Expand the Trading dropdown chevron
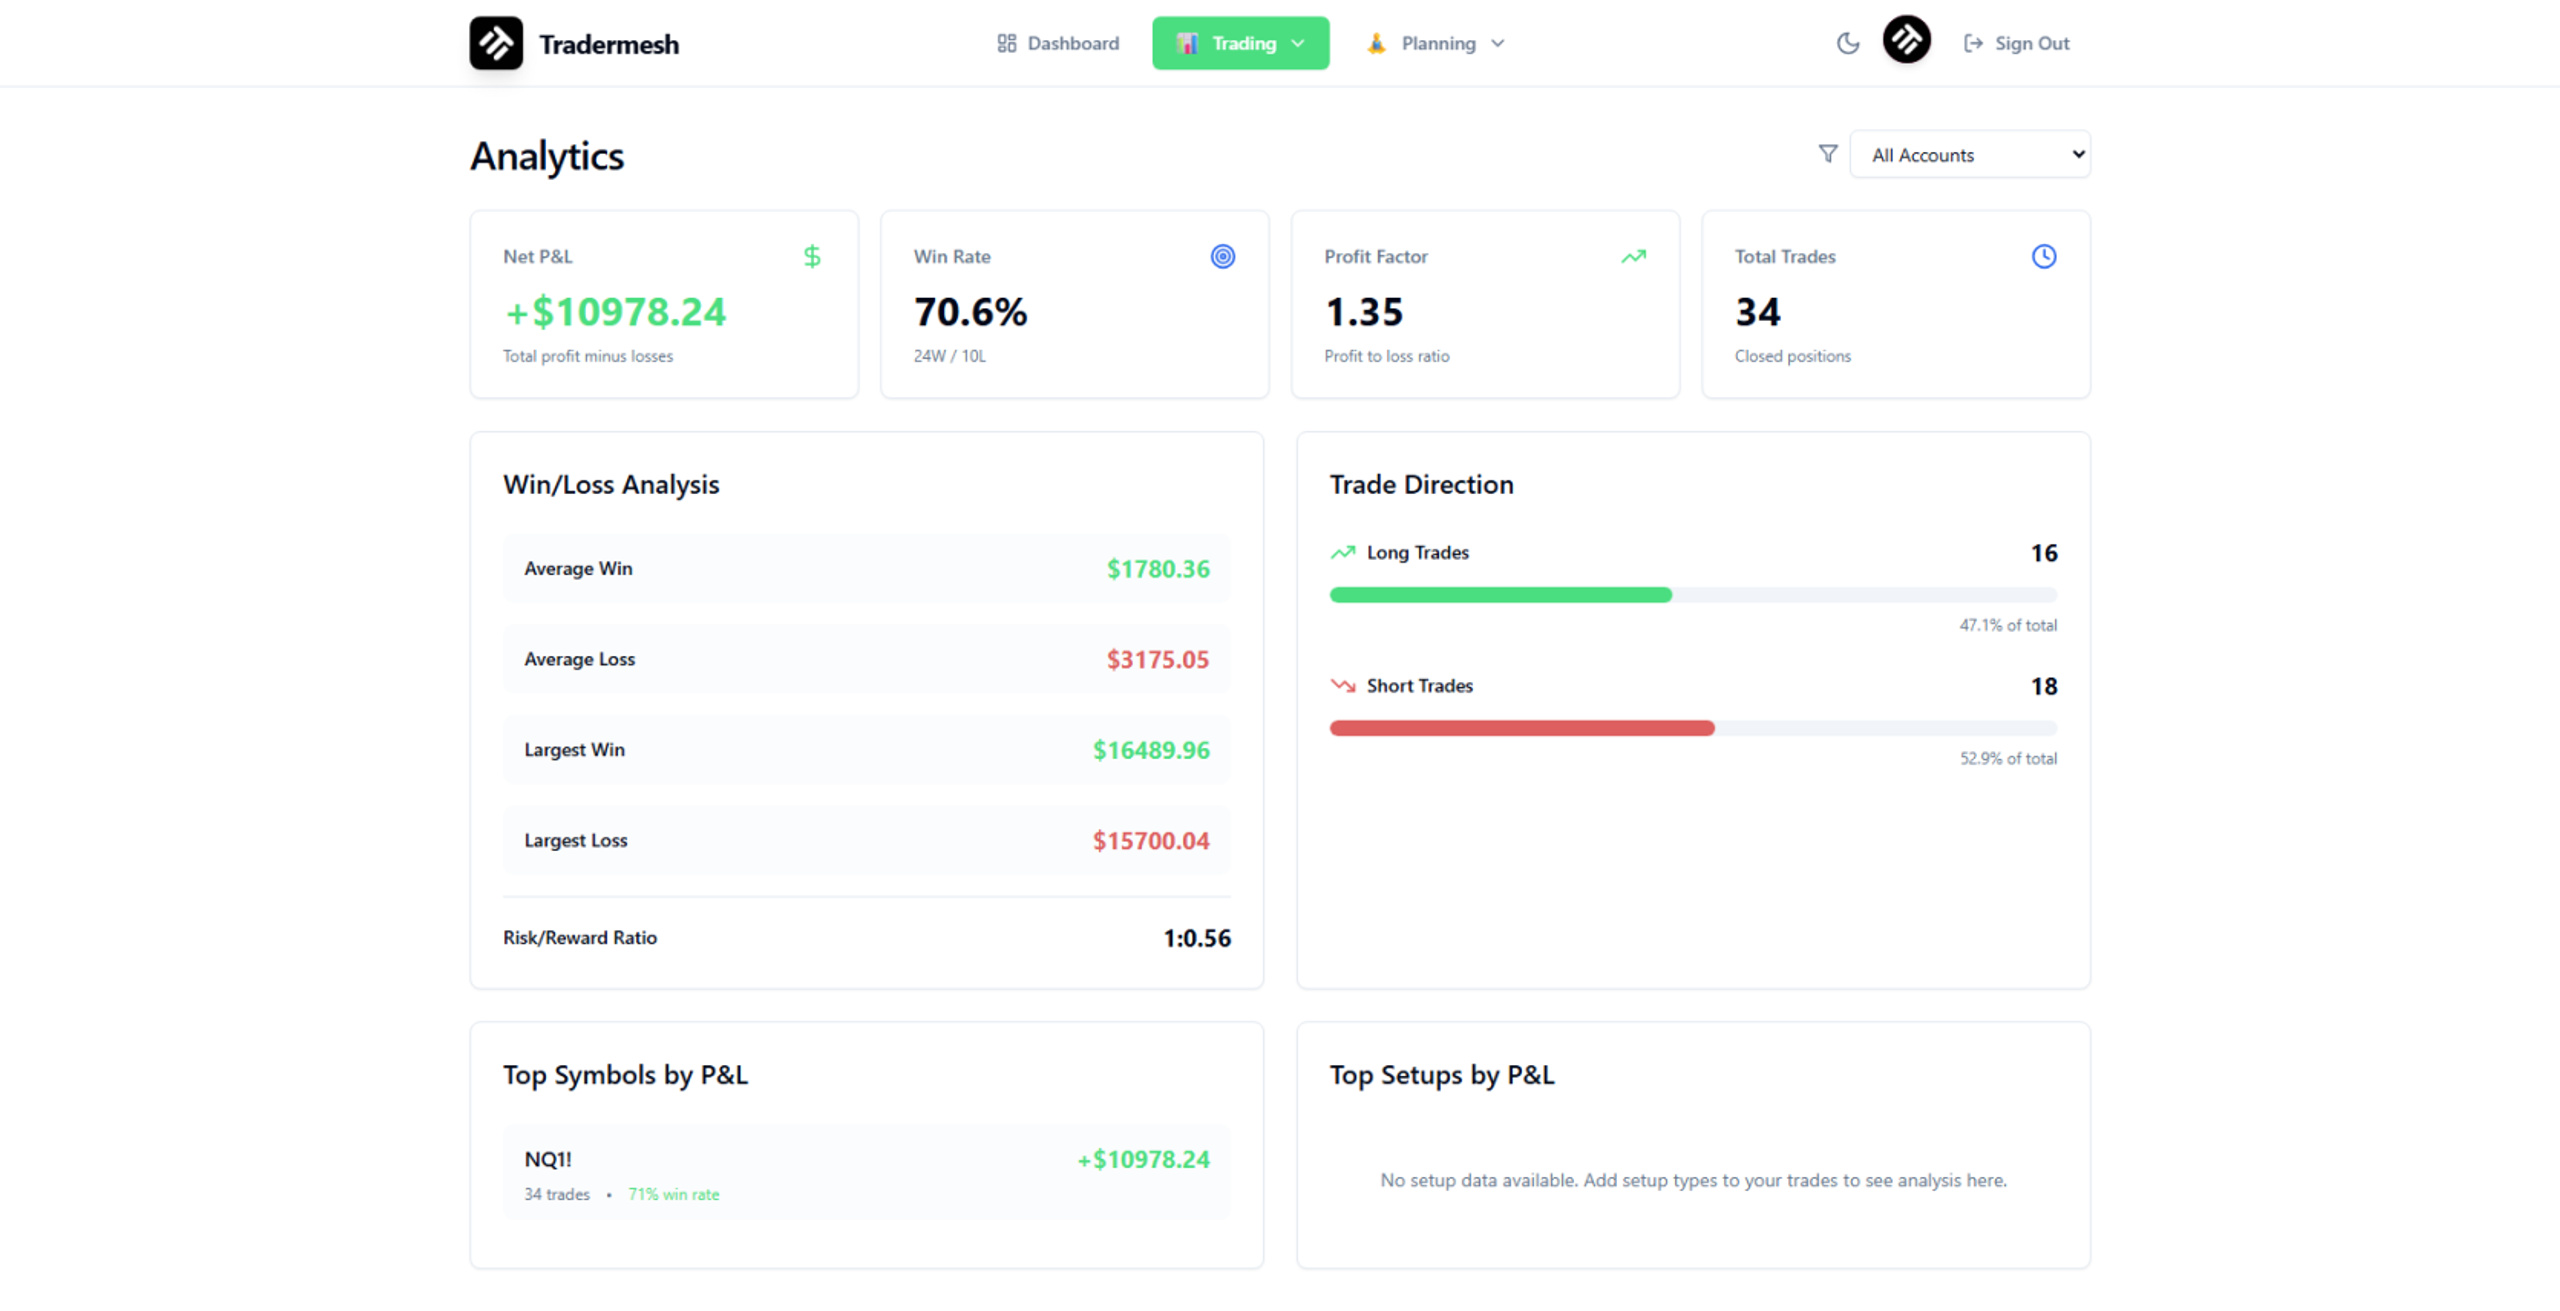 point(1298,43)
